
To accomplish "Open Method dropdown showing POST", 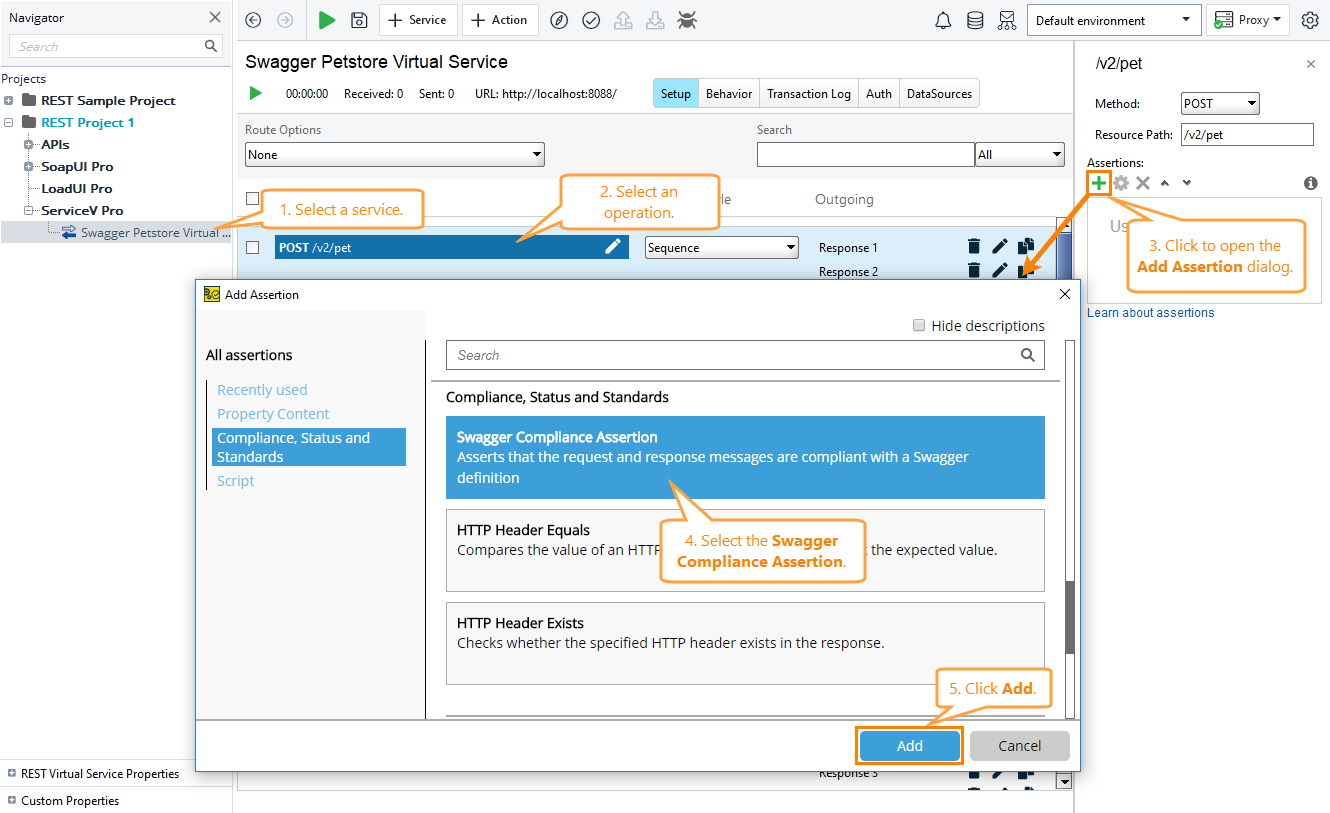I will pyautogui.click(x=1220, y=103).
